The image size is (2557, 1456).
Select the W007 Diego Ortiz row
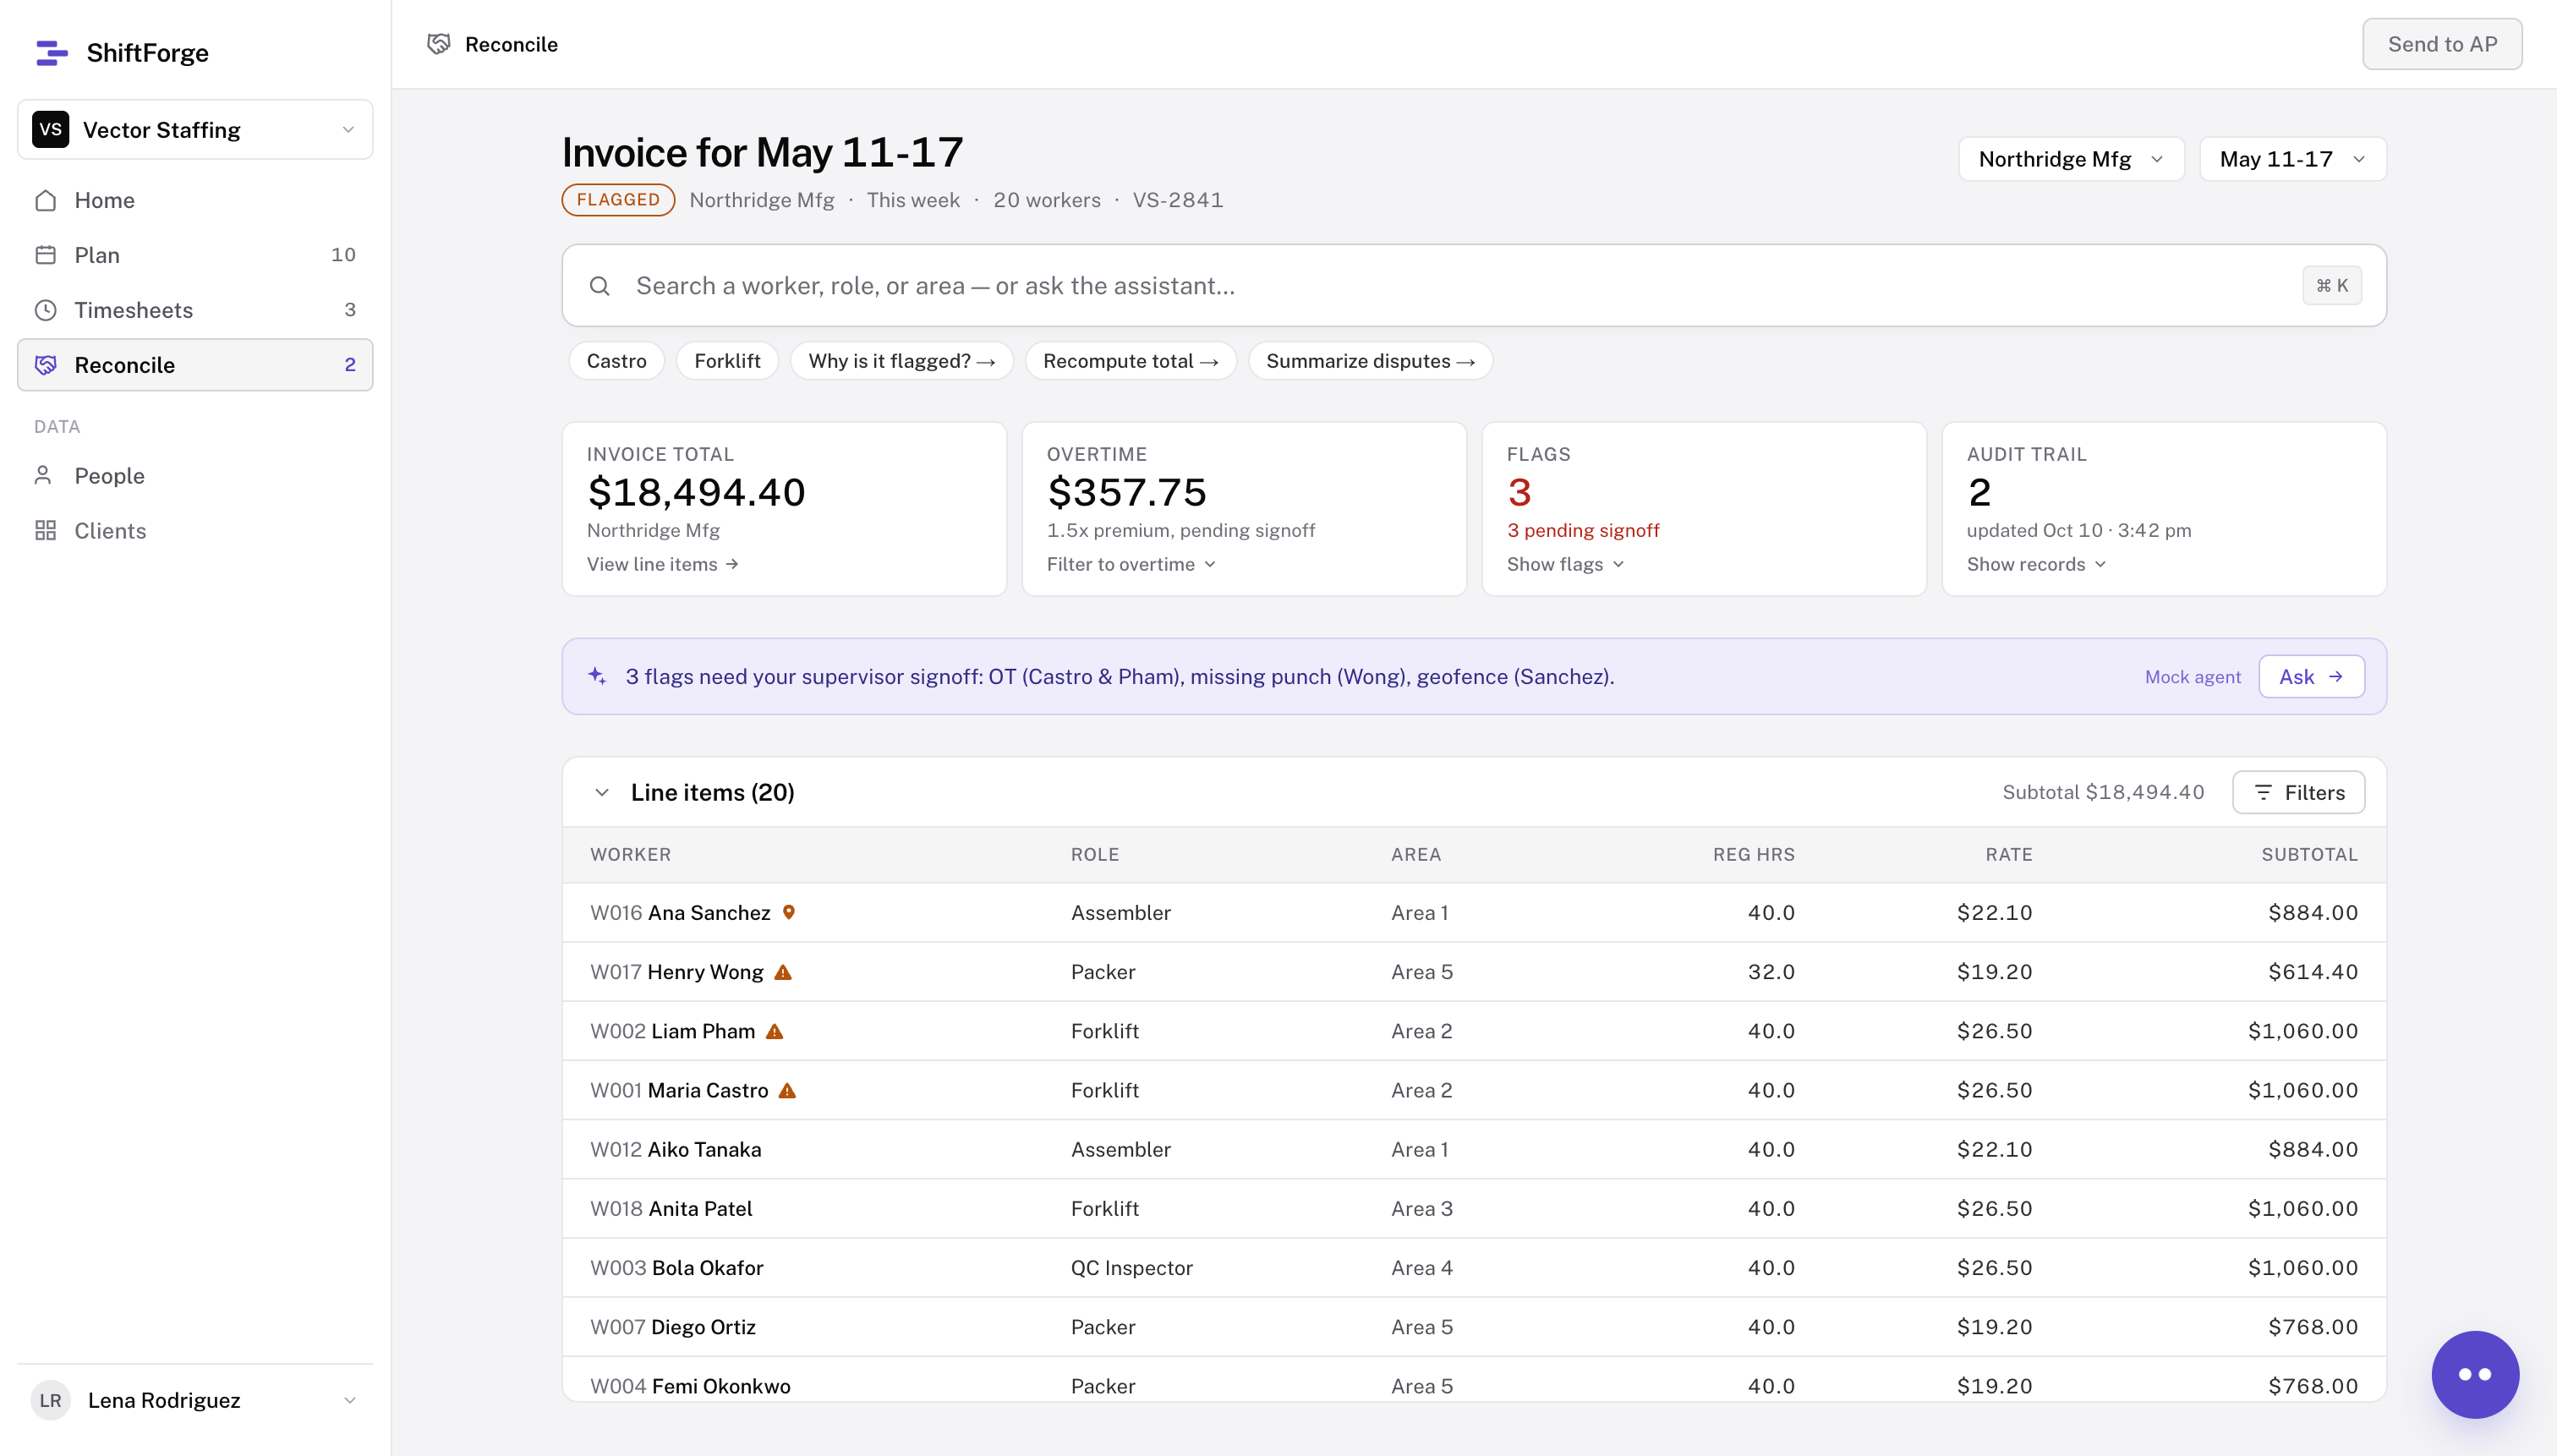point(1474,1327)
